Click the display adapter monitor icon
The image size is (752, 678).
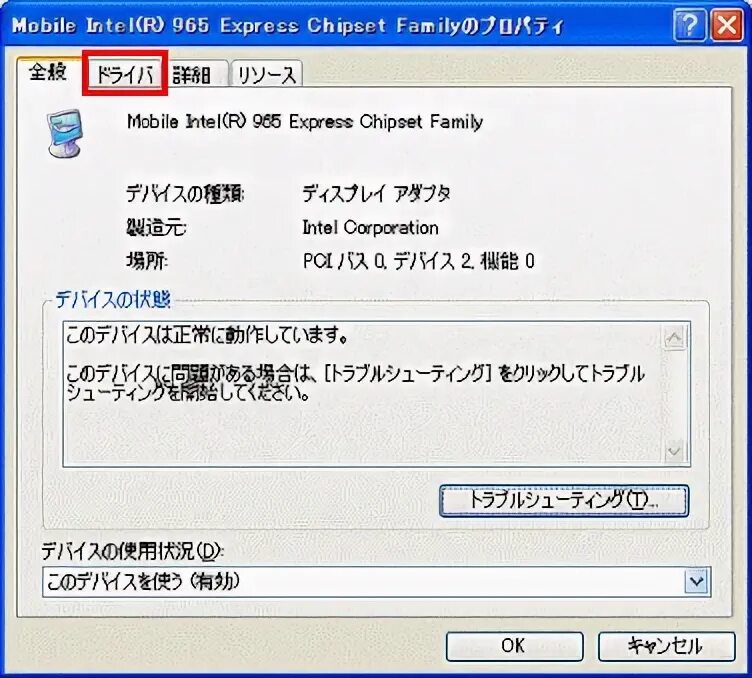(x=65, y=133)
